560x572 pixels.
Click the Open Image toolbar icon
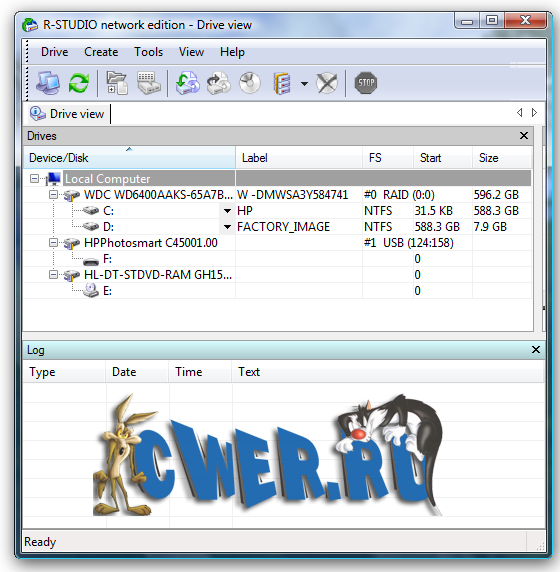[x=188, y=83]
